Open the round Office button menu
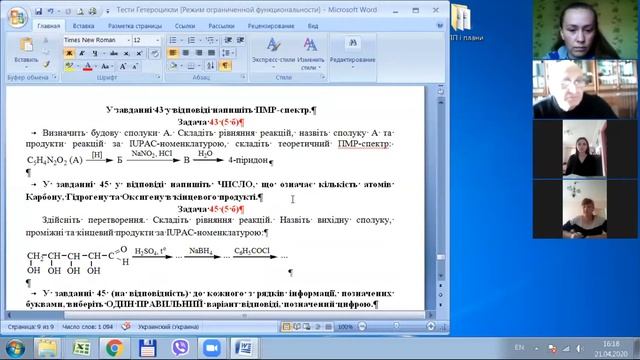 (x=18, y=16)
